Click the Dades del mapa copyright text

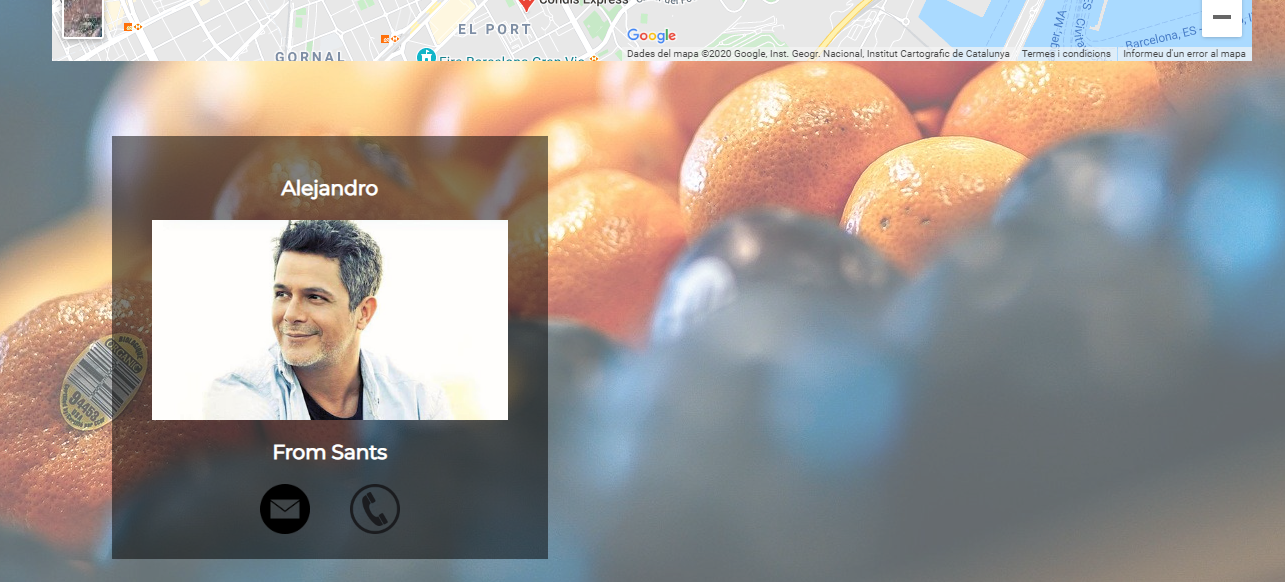pyautogui.click(x=818, y=54)
